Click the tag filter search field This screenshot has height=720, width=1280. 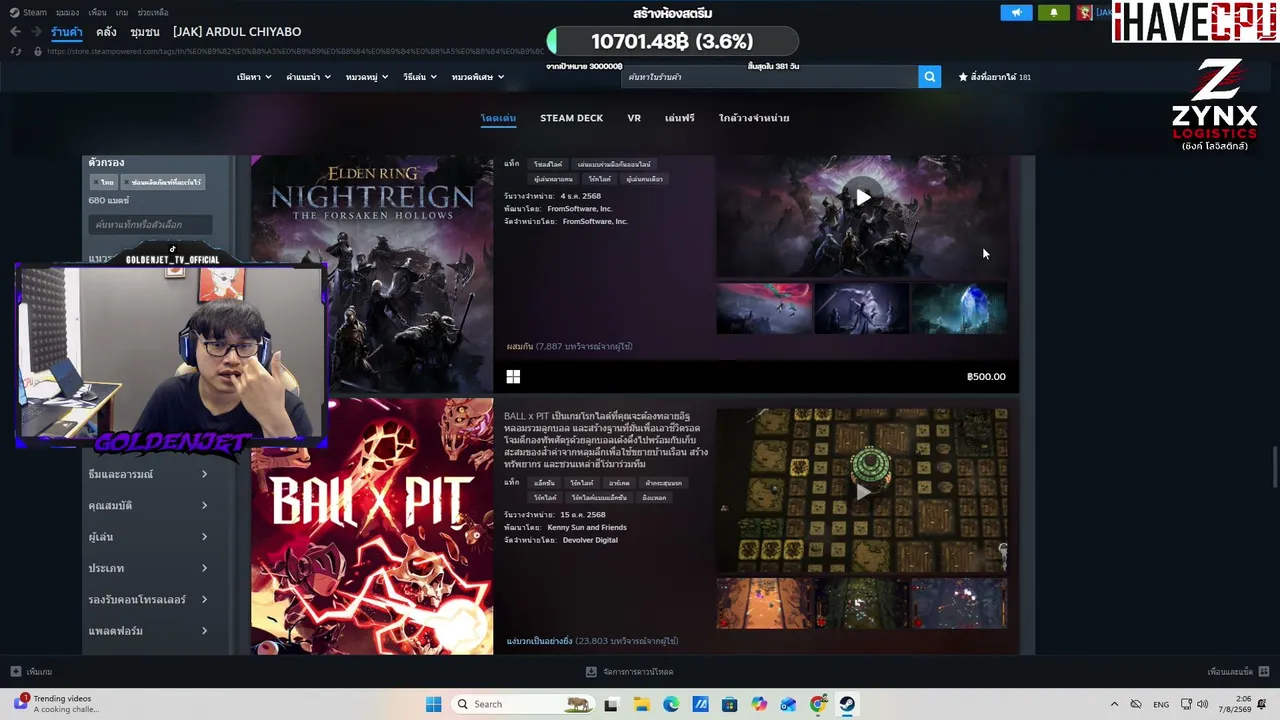coord(150,224)
